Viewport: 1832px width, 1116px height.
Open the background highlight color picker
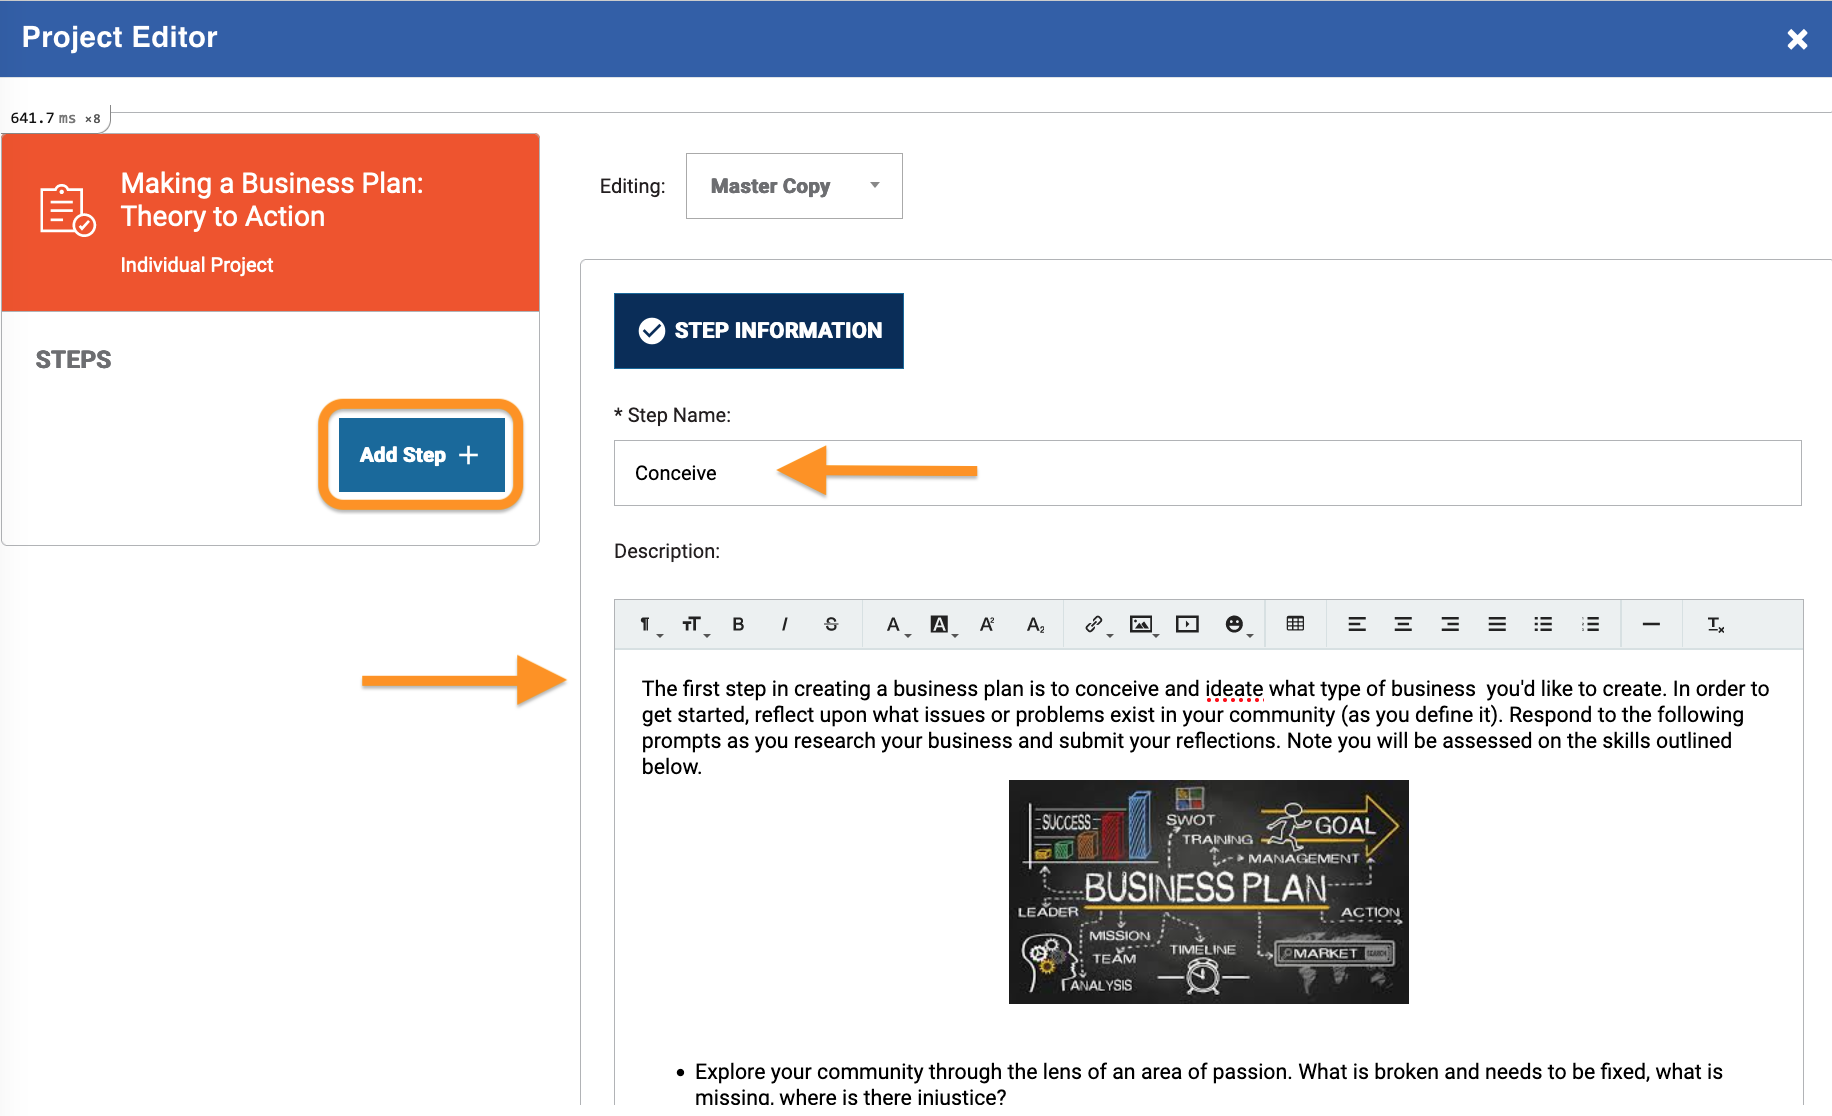coord(942,625)
